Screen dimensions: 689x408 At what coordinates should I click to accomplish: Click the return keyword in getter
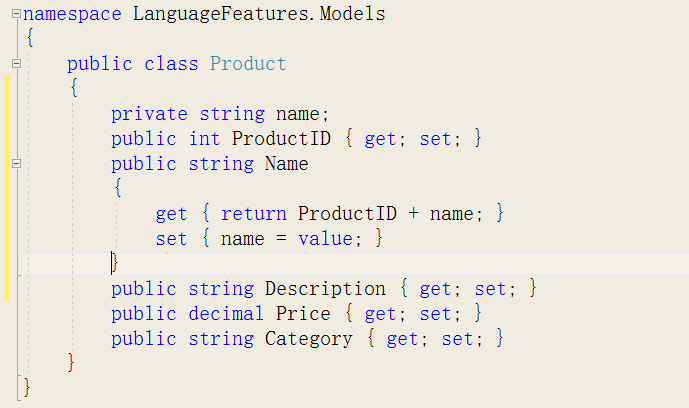pyautogui.click(x=254, y=214)
